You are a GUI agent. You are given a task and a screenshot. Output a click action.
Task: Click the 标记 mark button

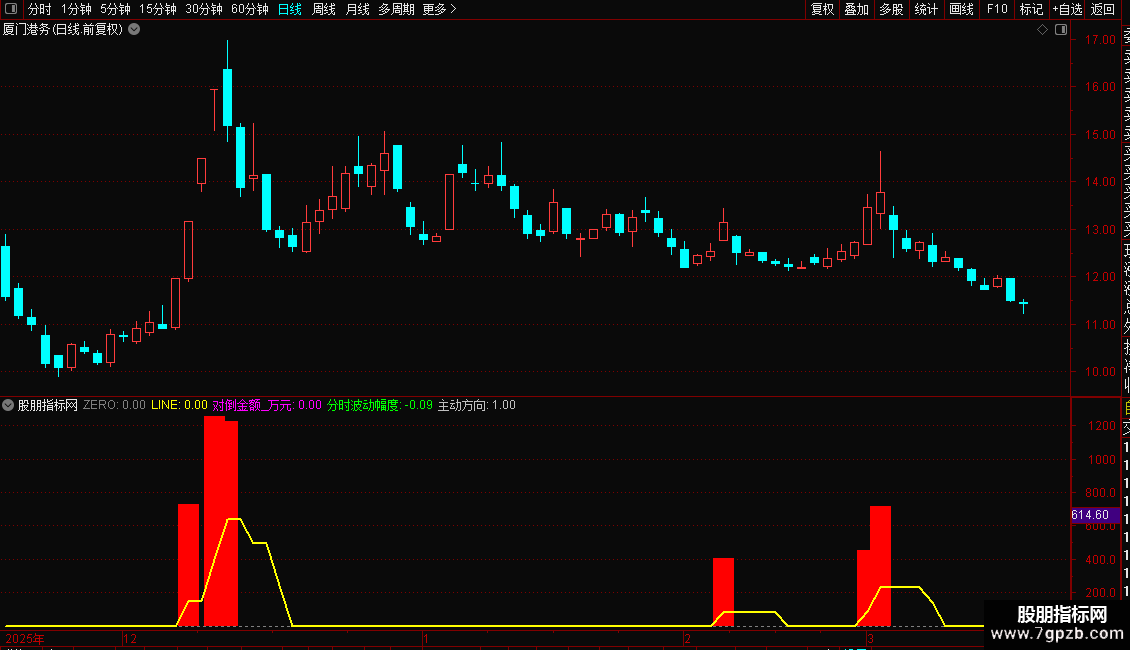1031,9
